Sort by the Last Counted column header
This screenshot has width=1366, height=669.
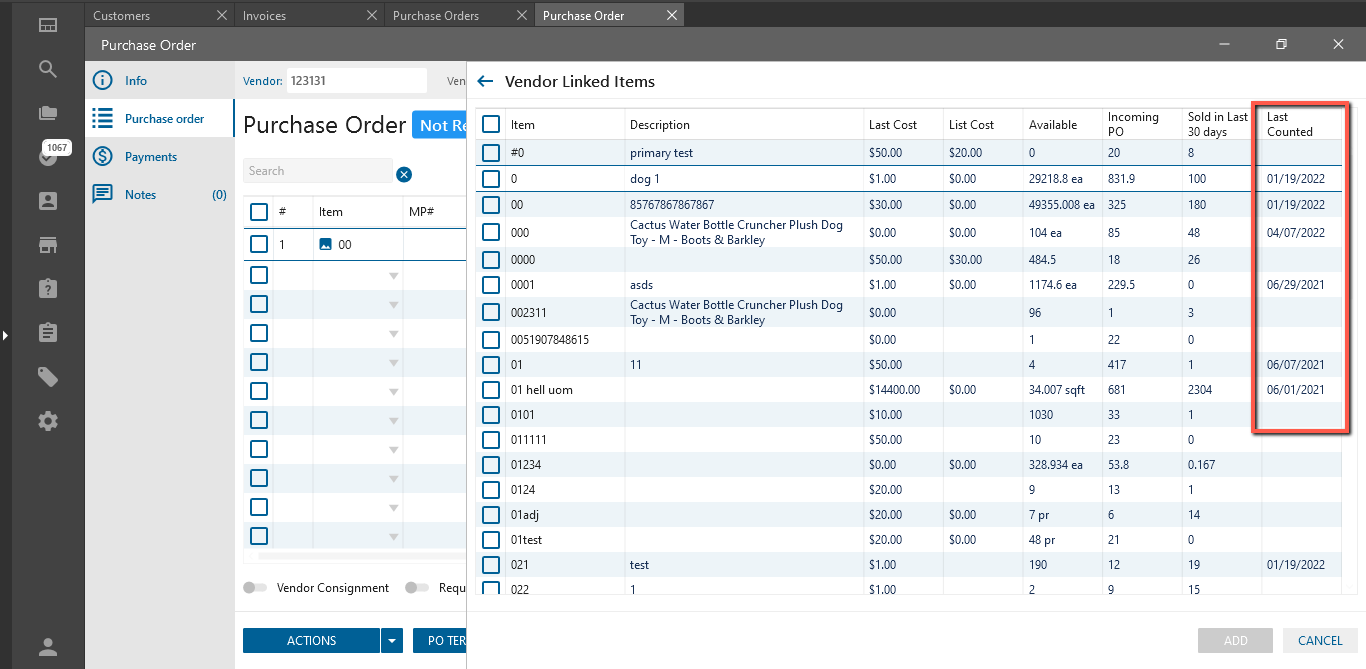coord(1290,125)
